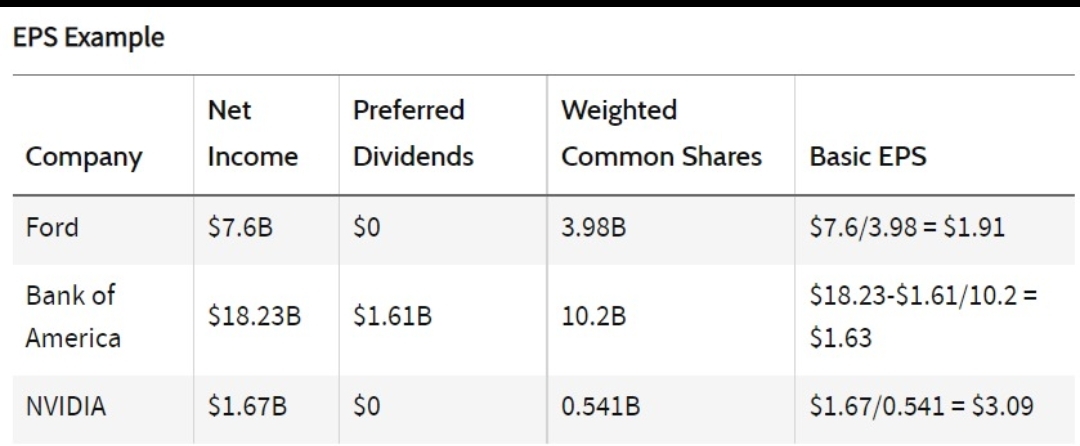Select the Ford company cell

(52, 228)
